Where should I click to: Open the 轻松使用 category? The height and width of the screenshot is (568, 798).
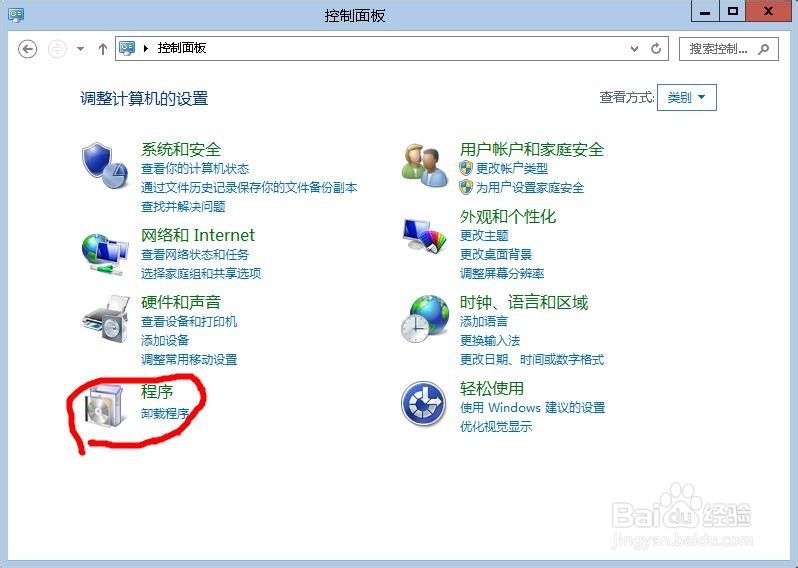[492, 388]
